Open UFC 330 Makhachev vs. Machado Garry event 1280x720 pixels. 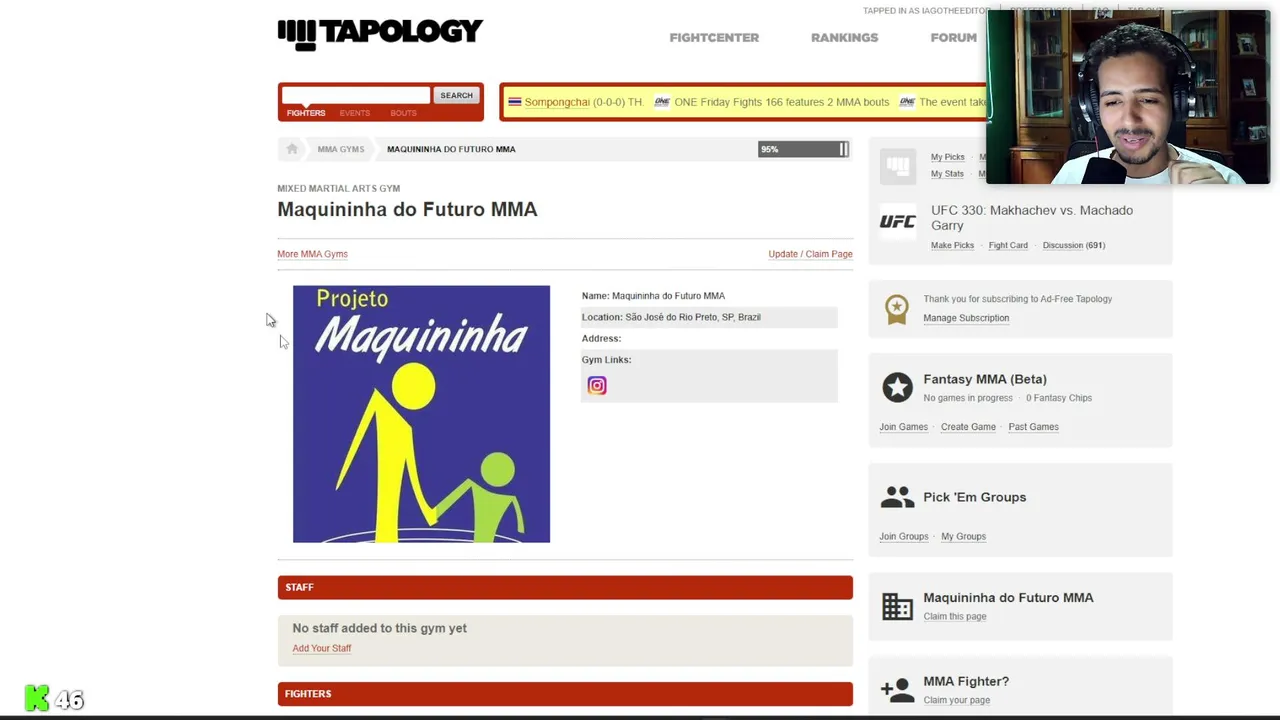pos(1032,218)
